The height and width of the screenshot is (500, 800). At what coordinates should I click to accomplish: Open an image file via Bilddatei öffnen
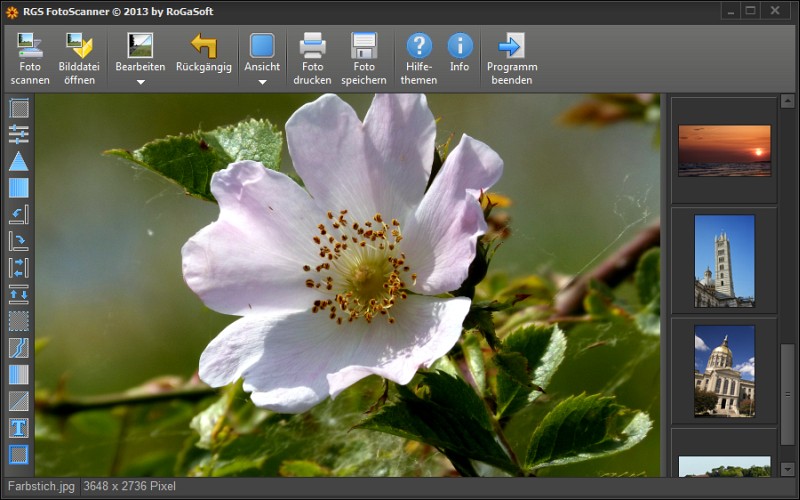click(x=78, y=57)
